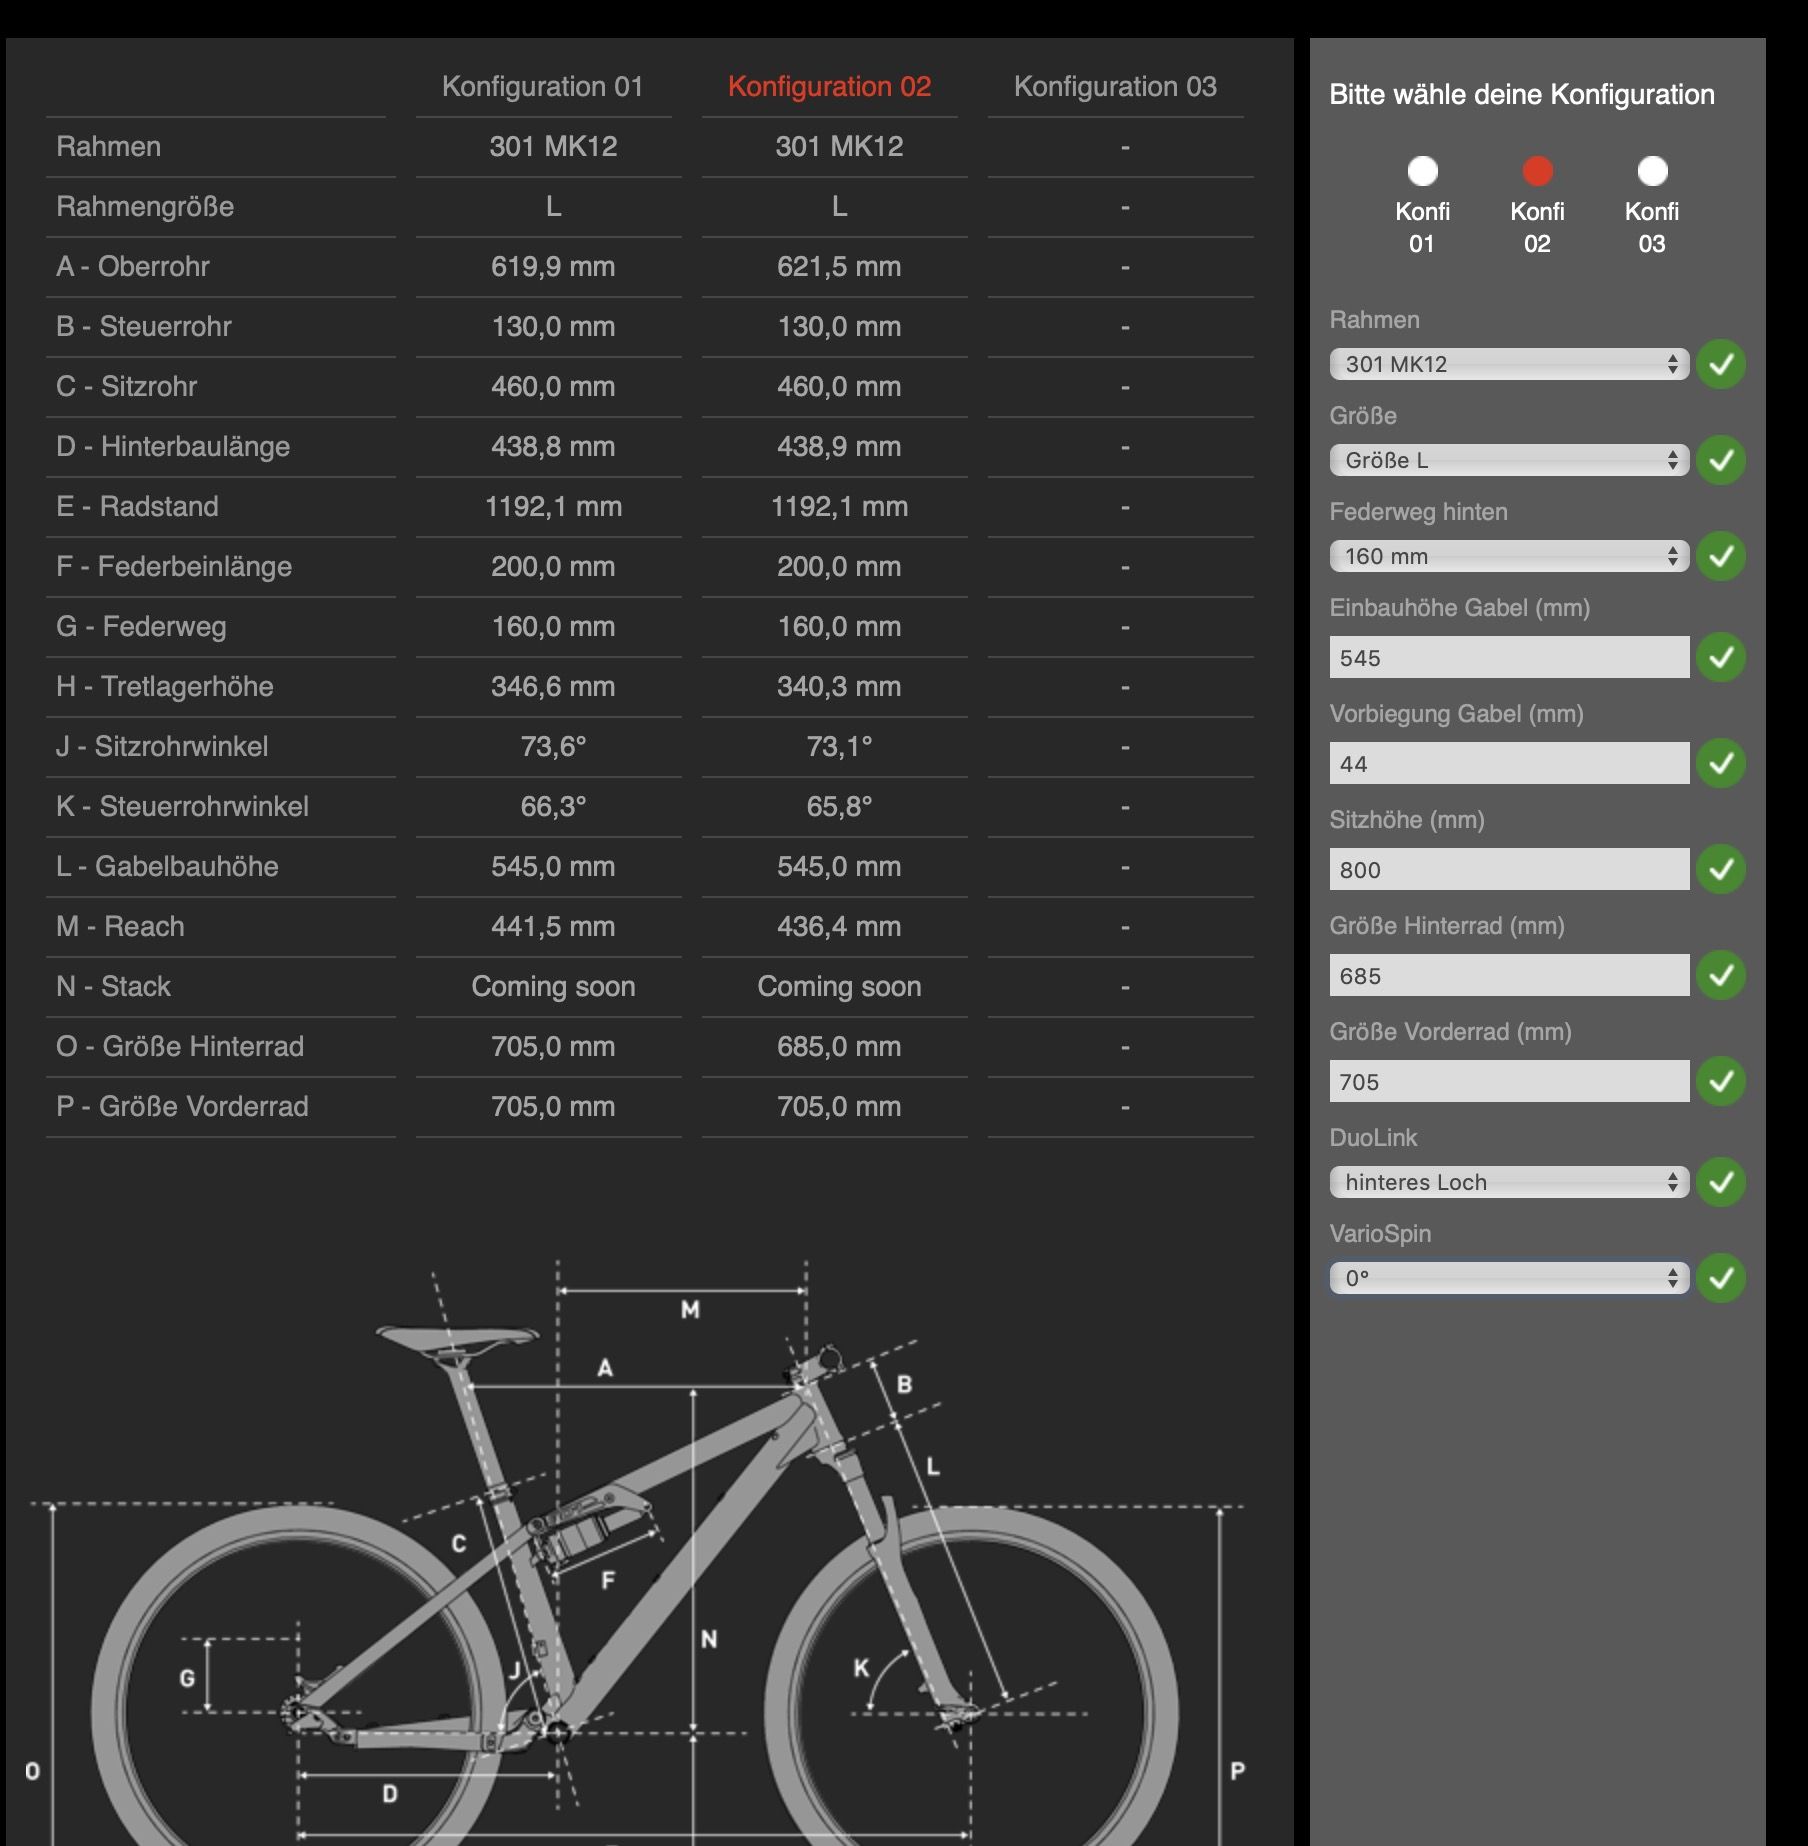Image resolution: width=1808 pixels, height=1846 pixels.
Task: Click the 'D - Hinterbaulänge' row label
Action: 173,447
